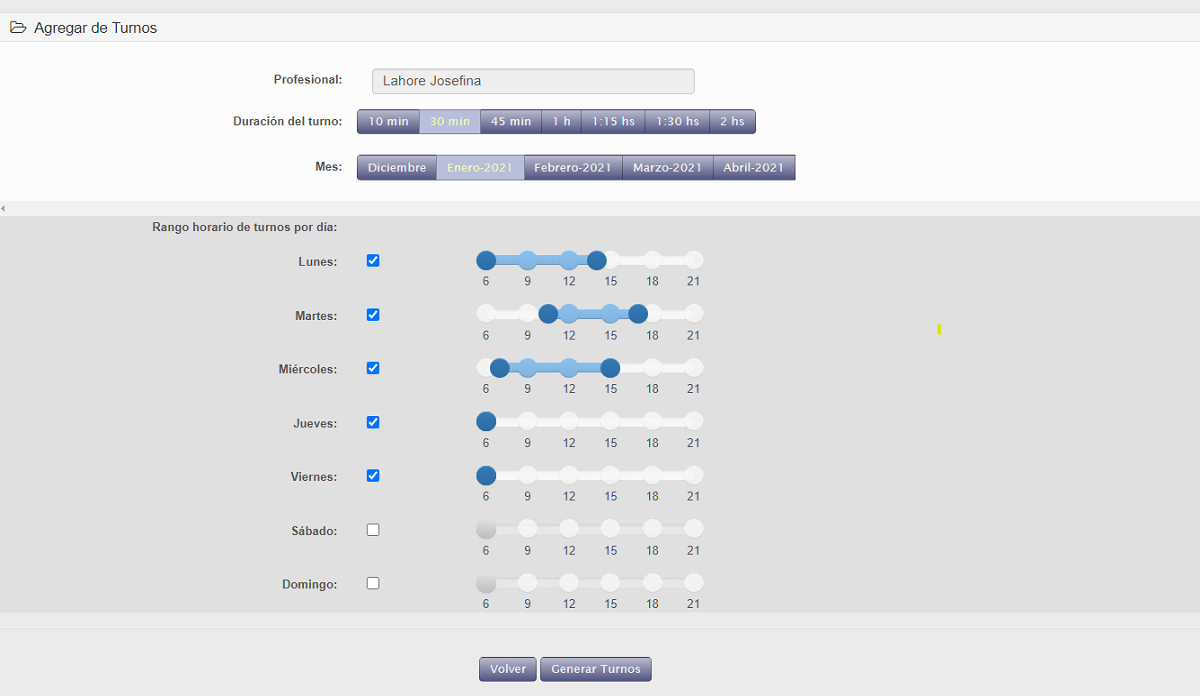The width and height of the screenshot is (1200, 696).
Task: Click the Martes slider start handle
Action: tap(548, 314)
